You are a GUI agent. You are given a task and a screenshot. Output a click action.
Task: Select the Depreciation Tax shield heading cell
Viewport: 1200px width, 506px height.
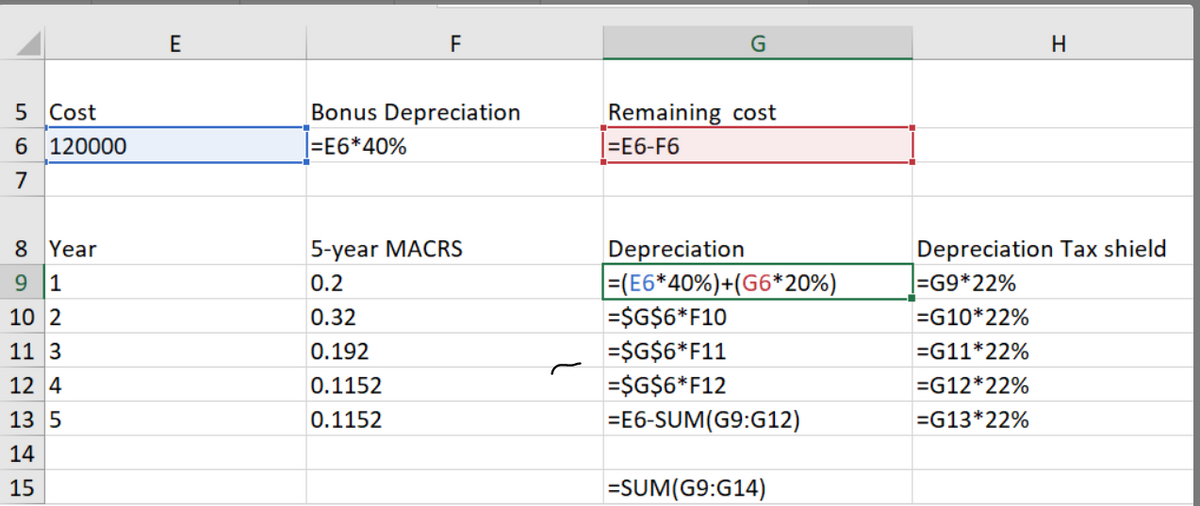tap(1057, 248)
